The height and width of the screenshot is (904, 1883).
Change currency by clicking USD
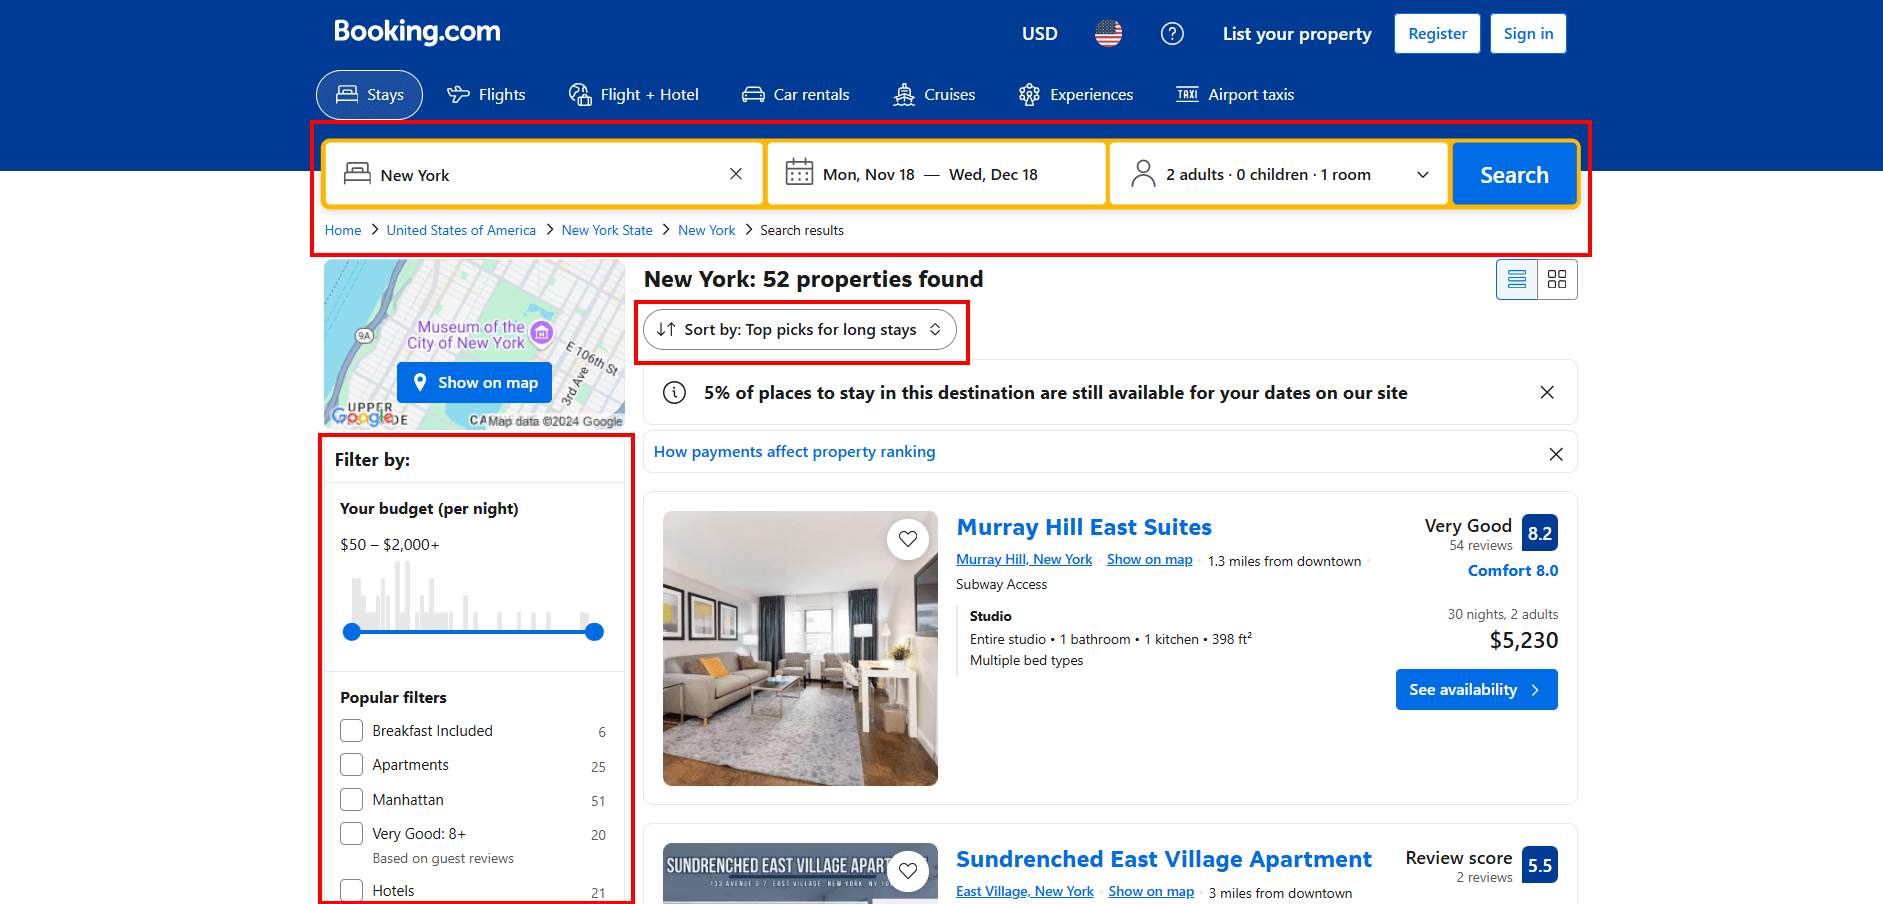tap(1039, 33)
